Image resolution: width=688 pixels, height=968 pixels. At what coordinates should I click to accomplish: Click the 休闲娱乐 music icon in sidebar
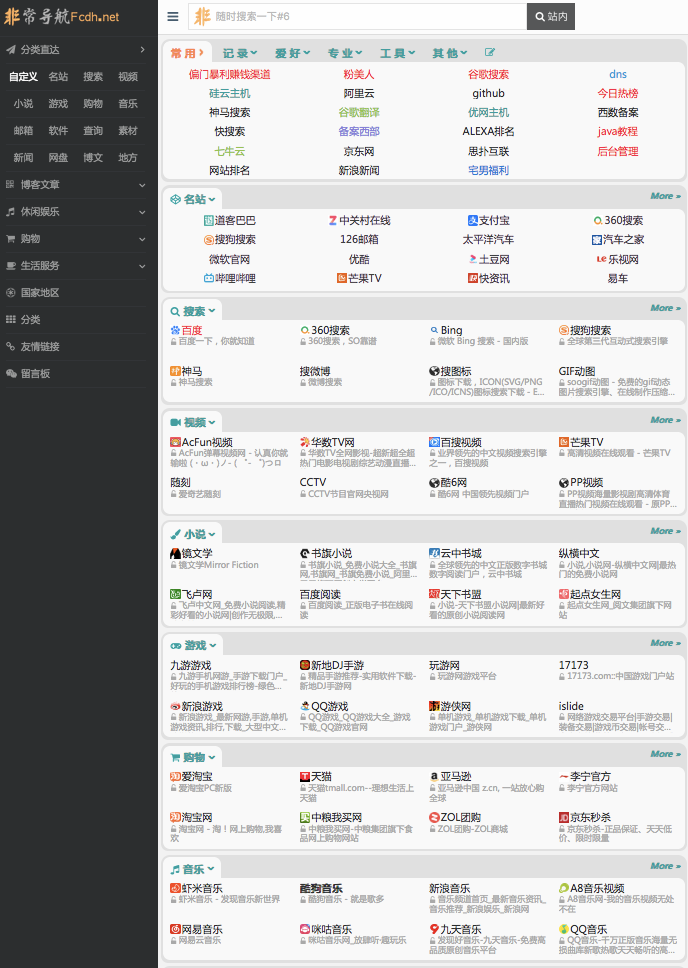click(x=10, y=211)
